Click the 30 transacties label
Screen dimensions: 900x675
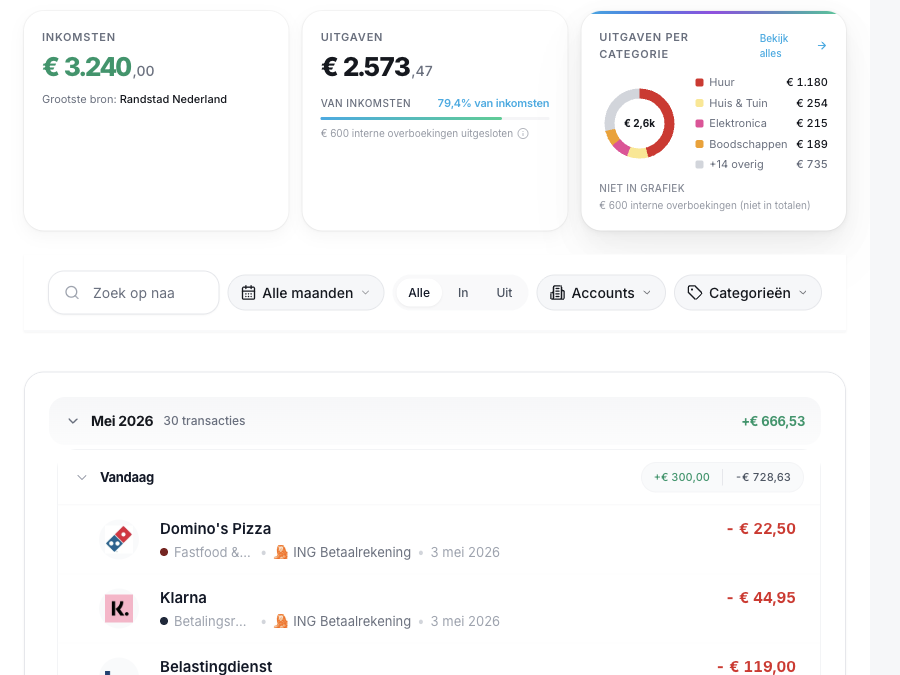point(204,421)
